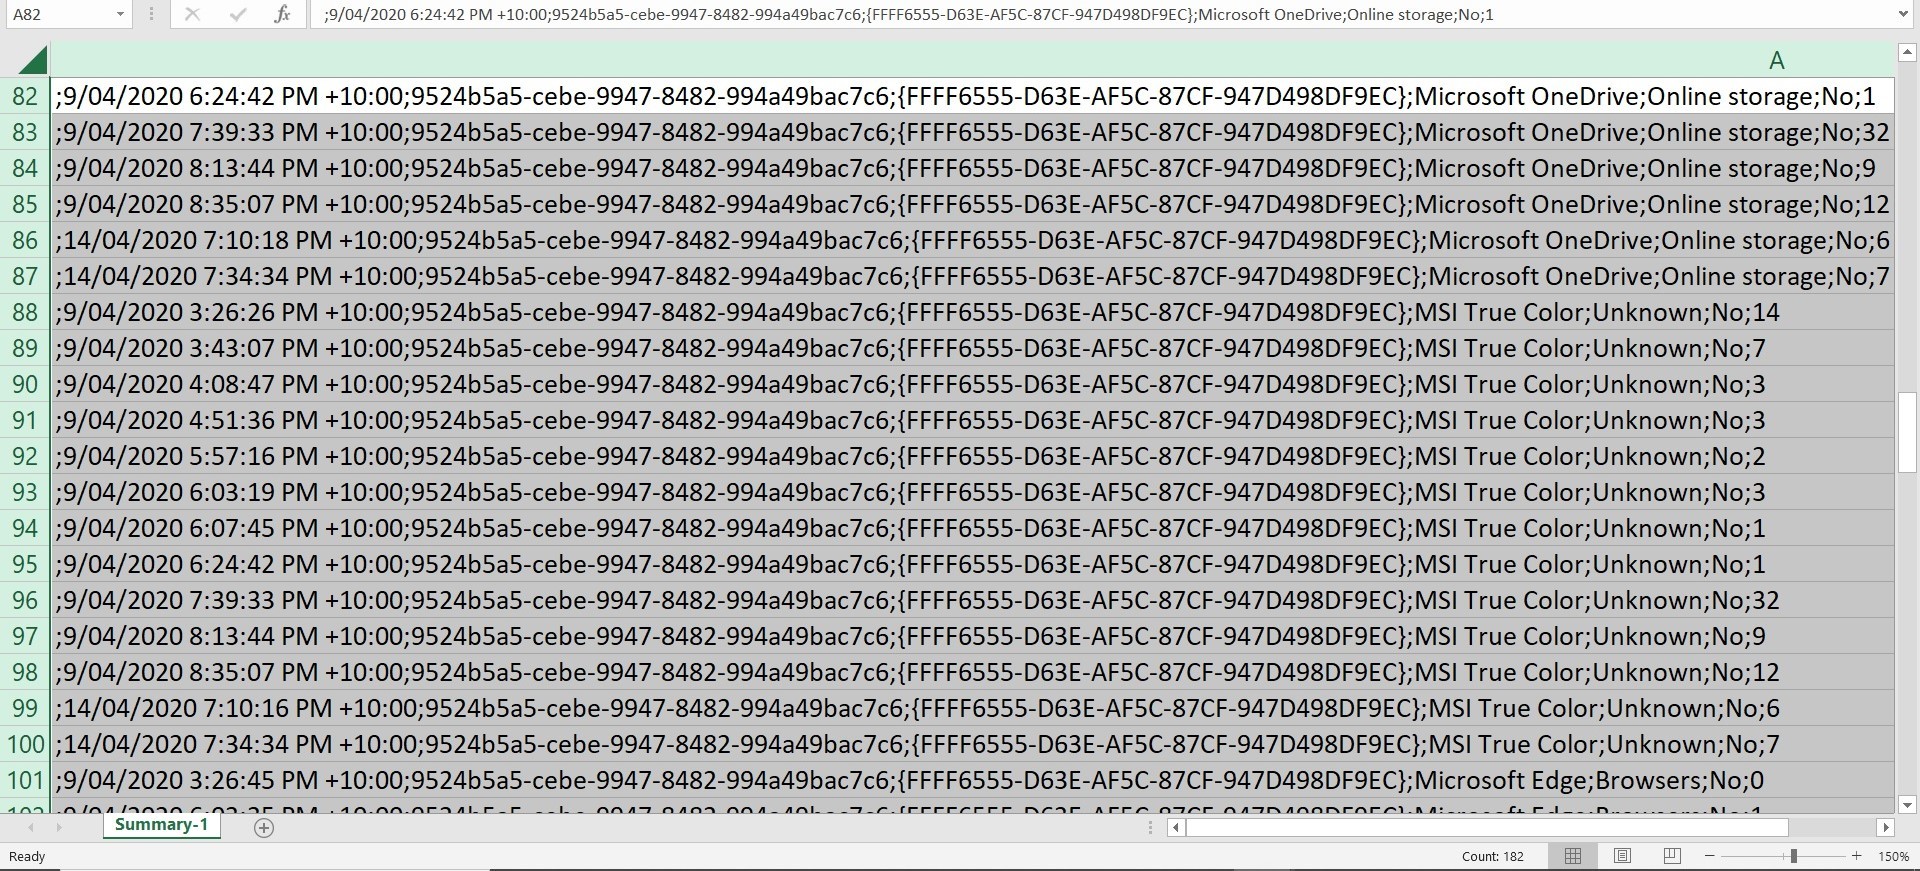The image size is (1920, 871).
Task: Switch to Page Layout view
Action: tap(1622, 856)
